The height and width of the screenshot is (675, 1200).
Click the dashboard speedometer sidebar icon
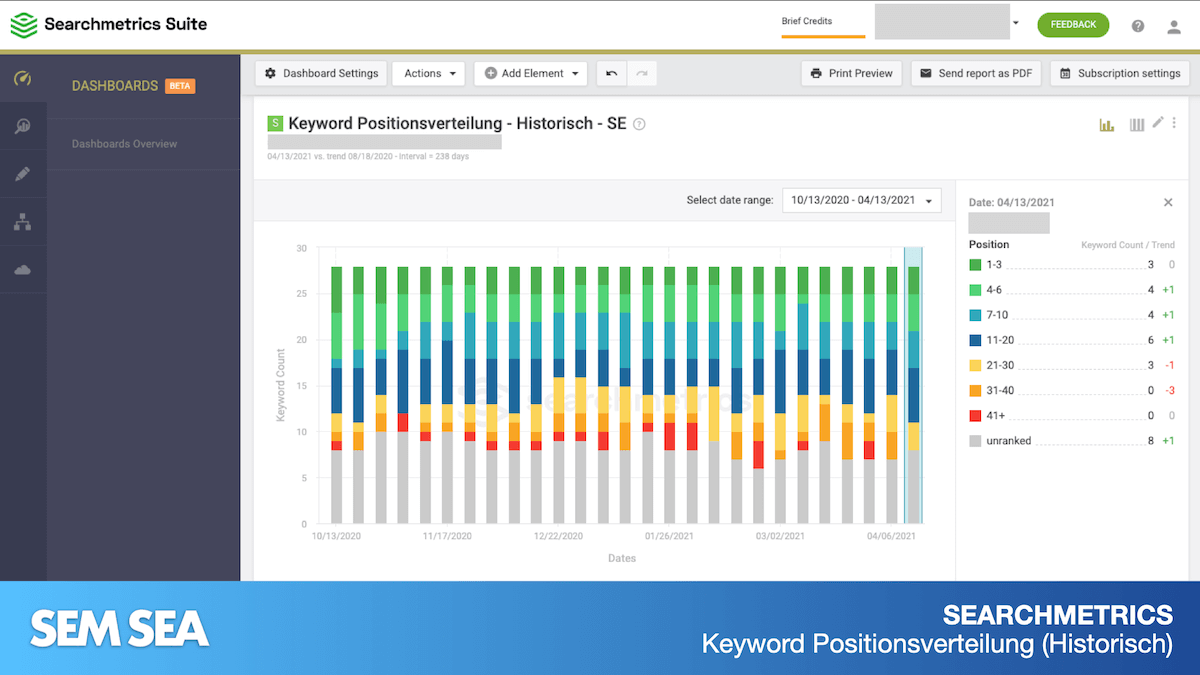[22, 79]
